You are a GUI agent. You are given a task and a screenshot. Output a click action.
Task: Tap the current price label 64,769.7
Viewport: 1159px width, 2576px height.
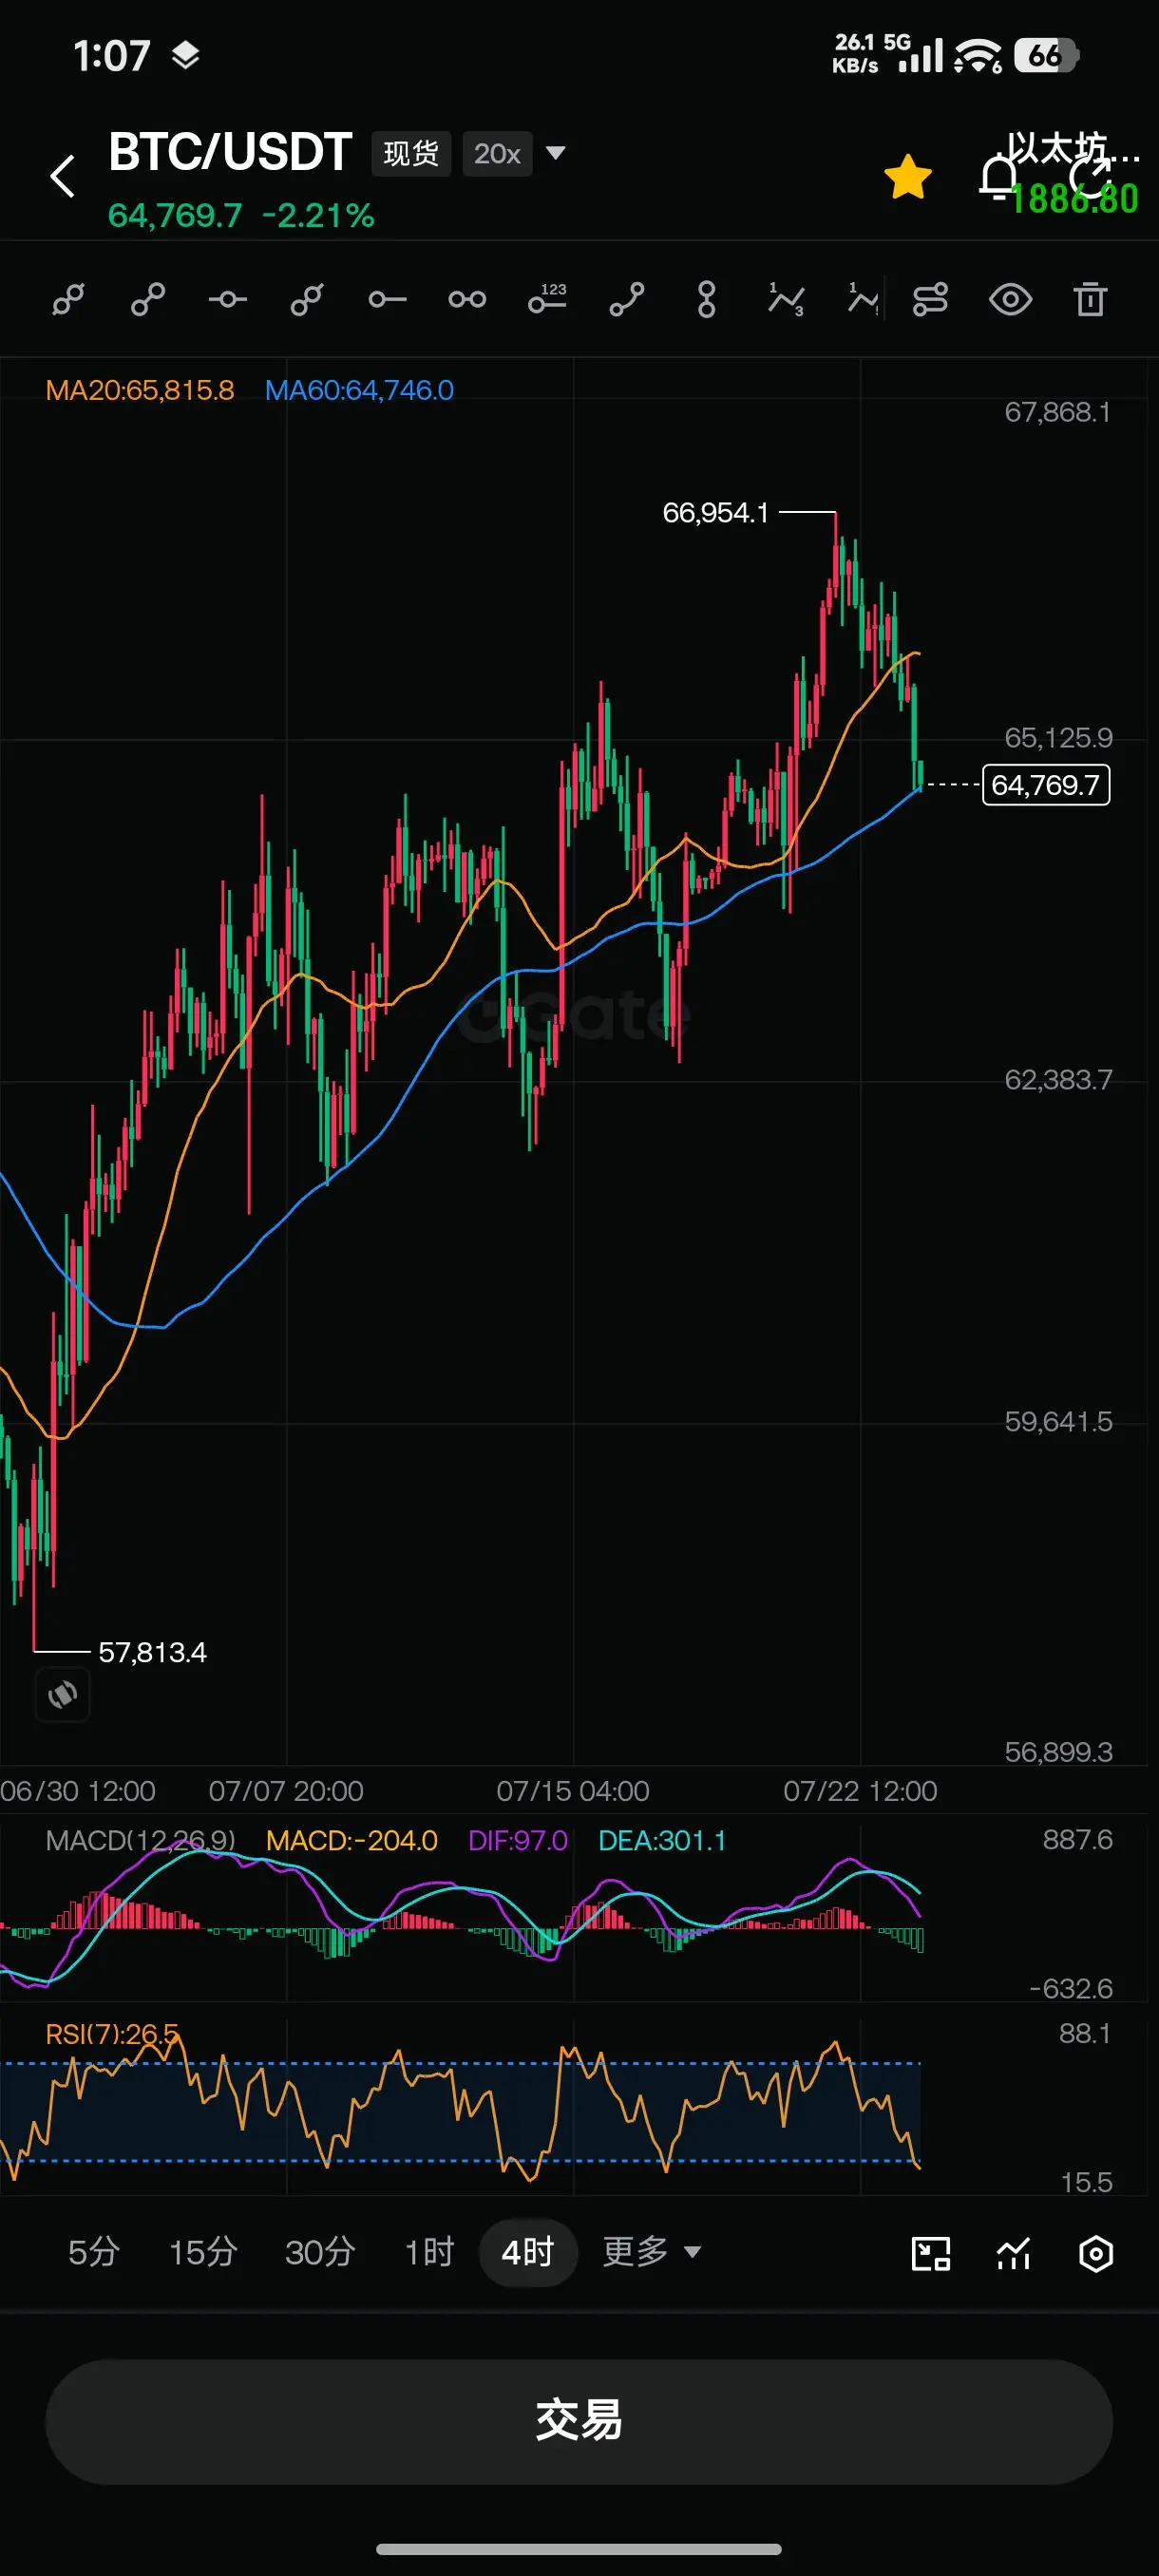1046,785
